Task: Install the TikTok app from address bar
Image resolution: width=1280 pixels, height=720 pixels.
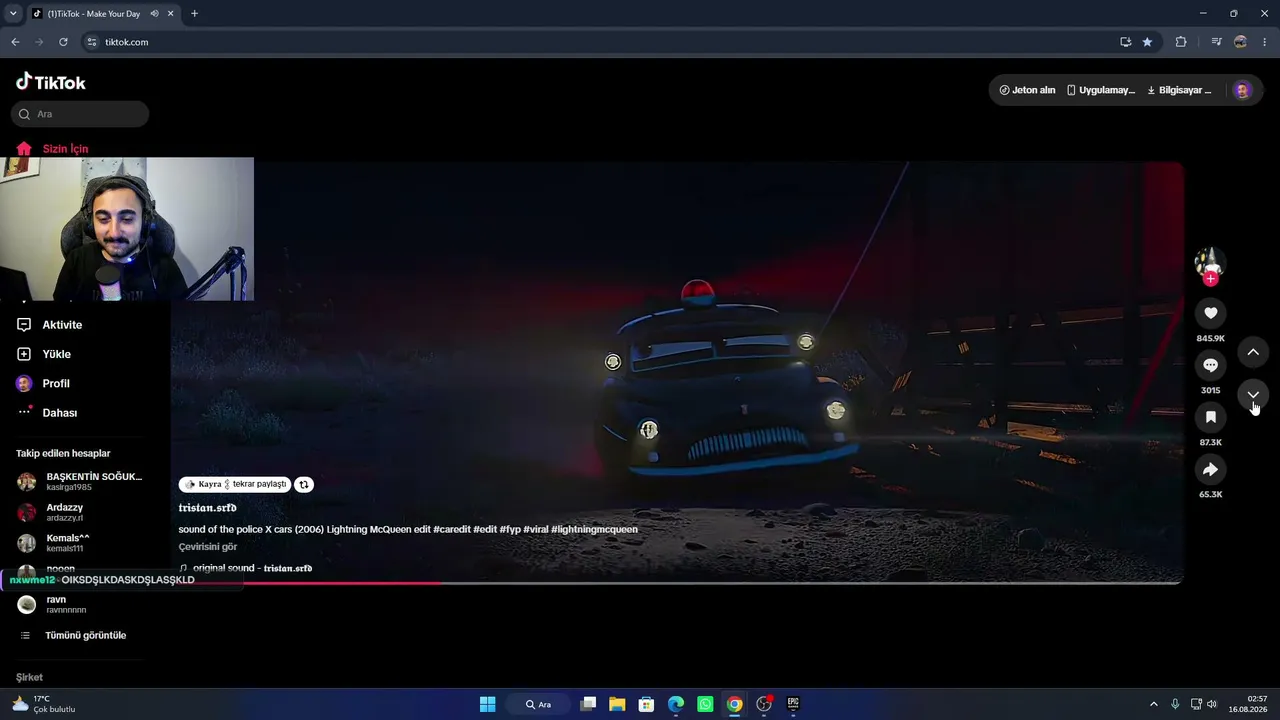Action: [x=1125, y=42]
